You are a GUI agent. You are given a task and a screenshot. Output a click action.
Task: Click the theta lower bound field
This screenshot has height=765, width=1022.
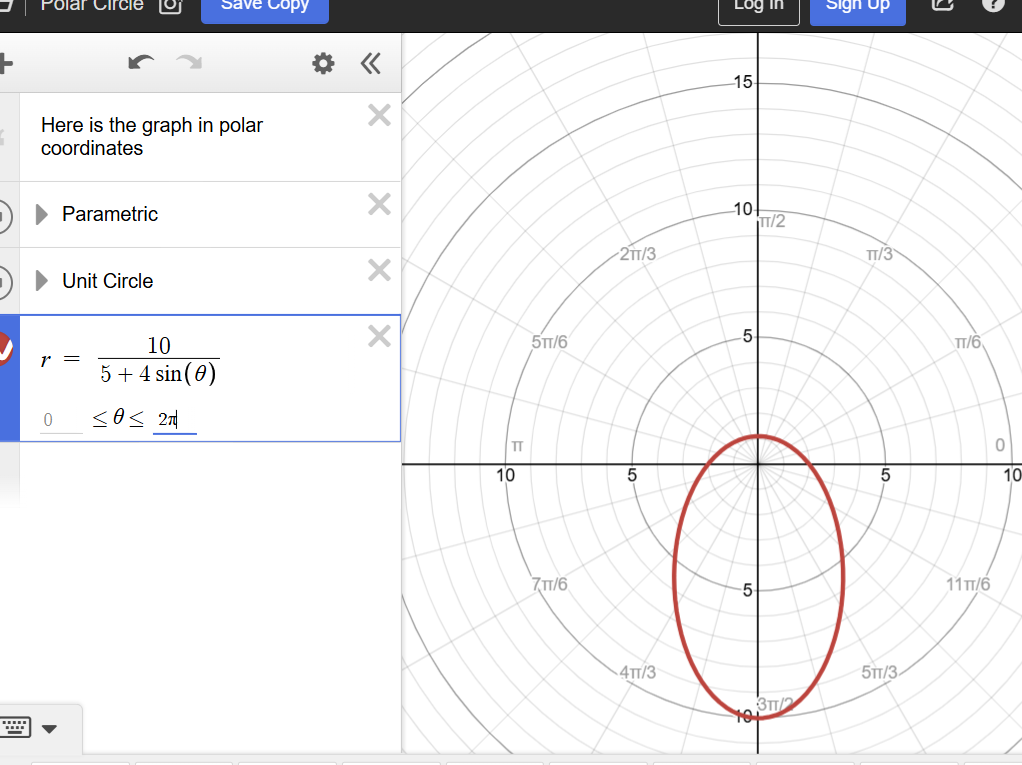[61, 421]
